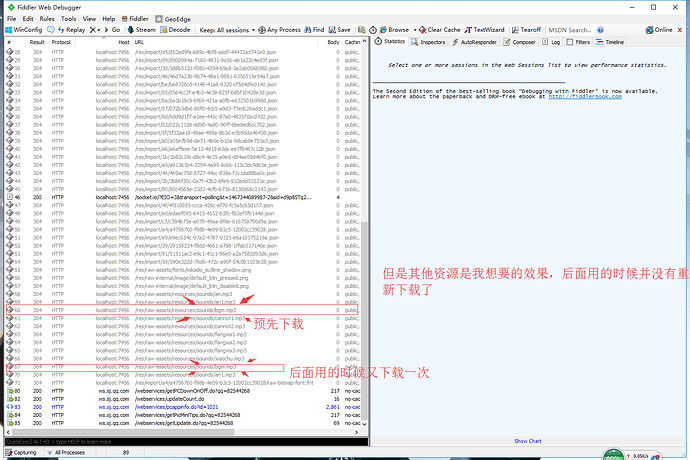
Task: Open the Rules menu
Action: [47, 19]
